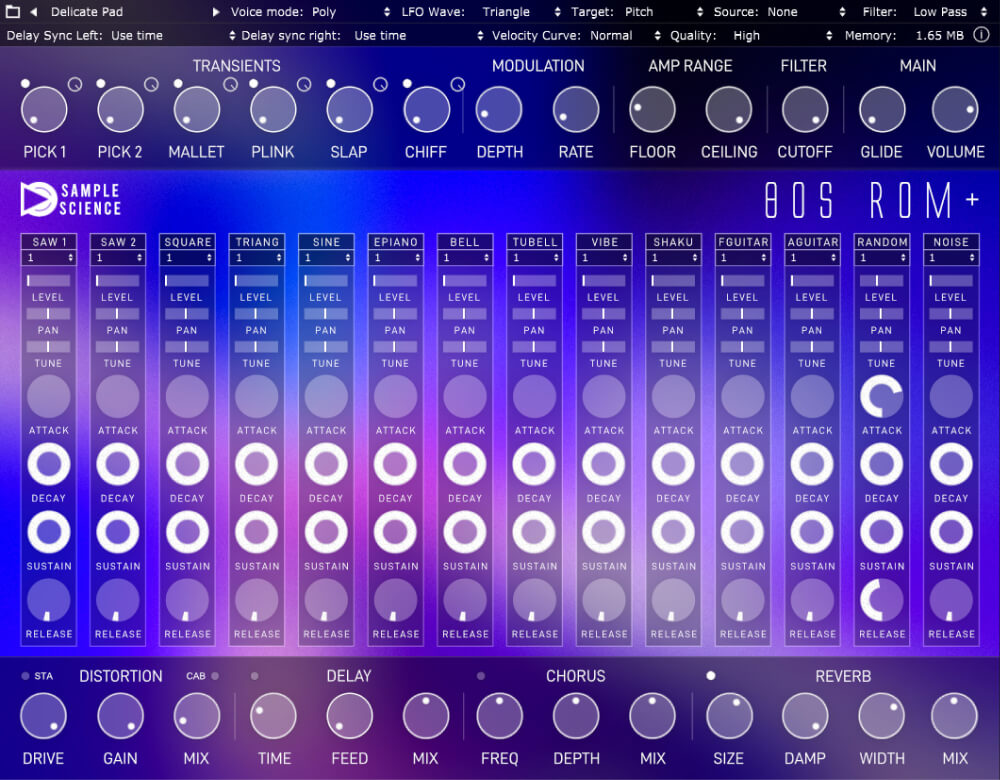Click the distortion DRIVE knob
This screenshot has height=780, width=1000.
click(43, 716)
